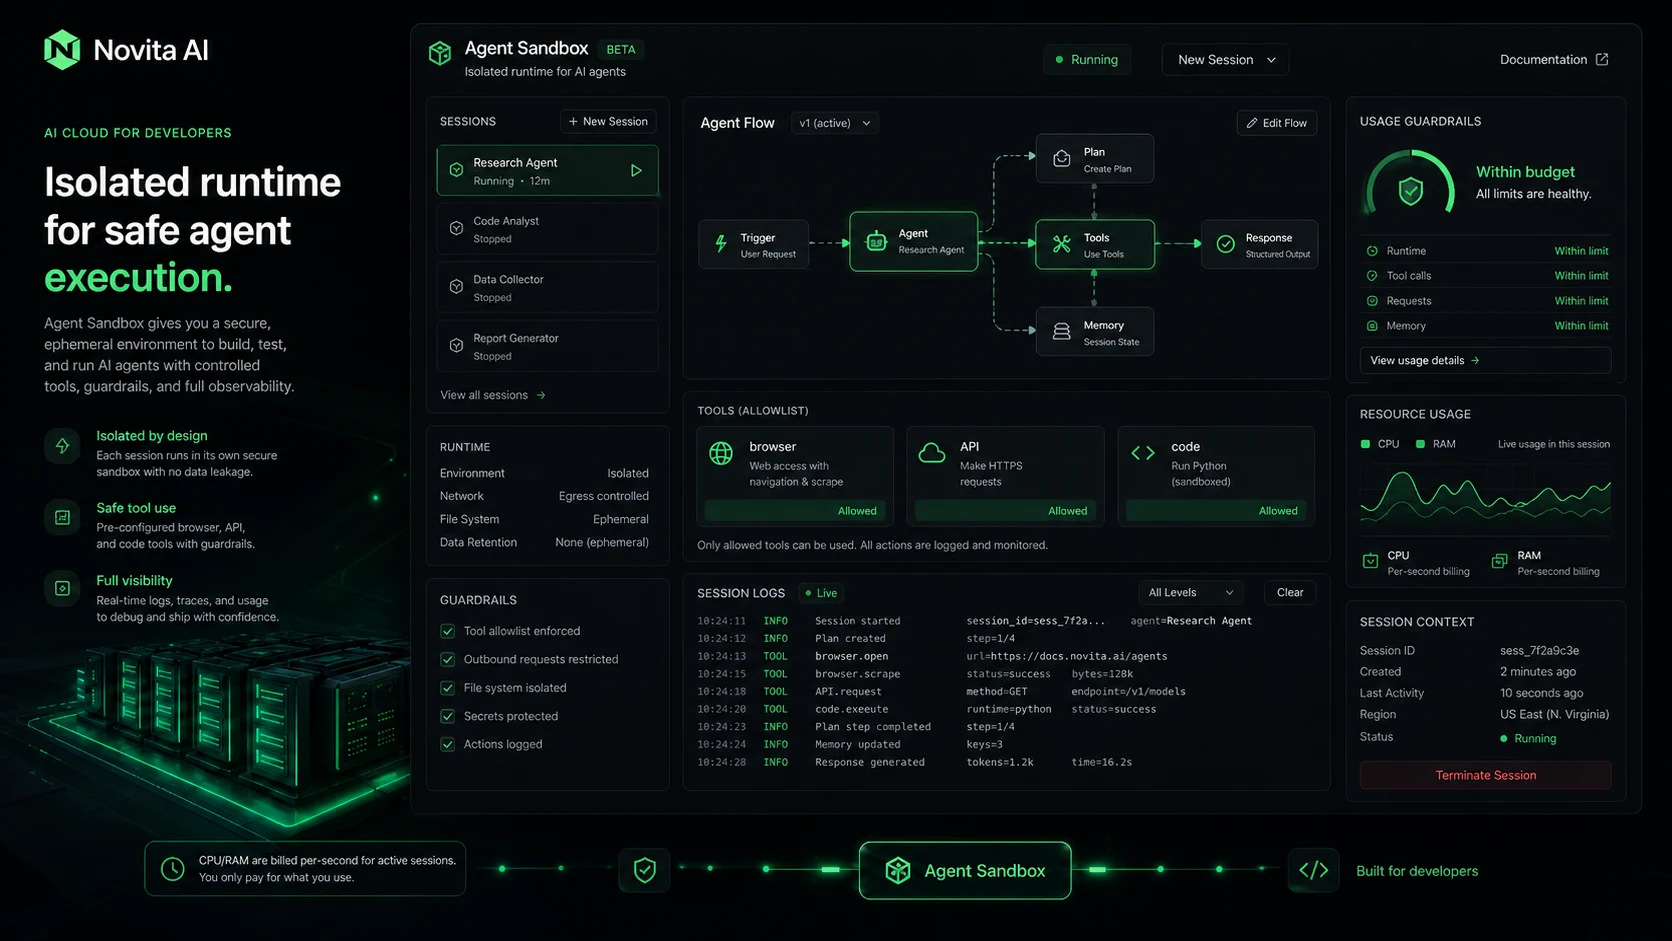Click the Runtime Within limit row
1672x941 pixels.
tap(1487, 251)
